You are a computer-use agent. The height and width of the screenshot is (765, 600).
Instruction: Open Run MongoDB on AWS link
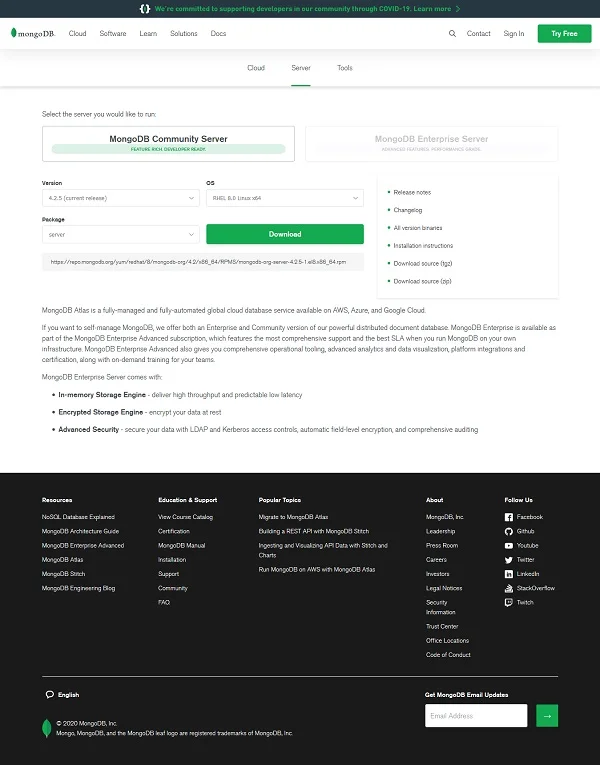(317, 570)
